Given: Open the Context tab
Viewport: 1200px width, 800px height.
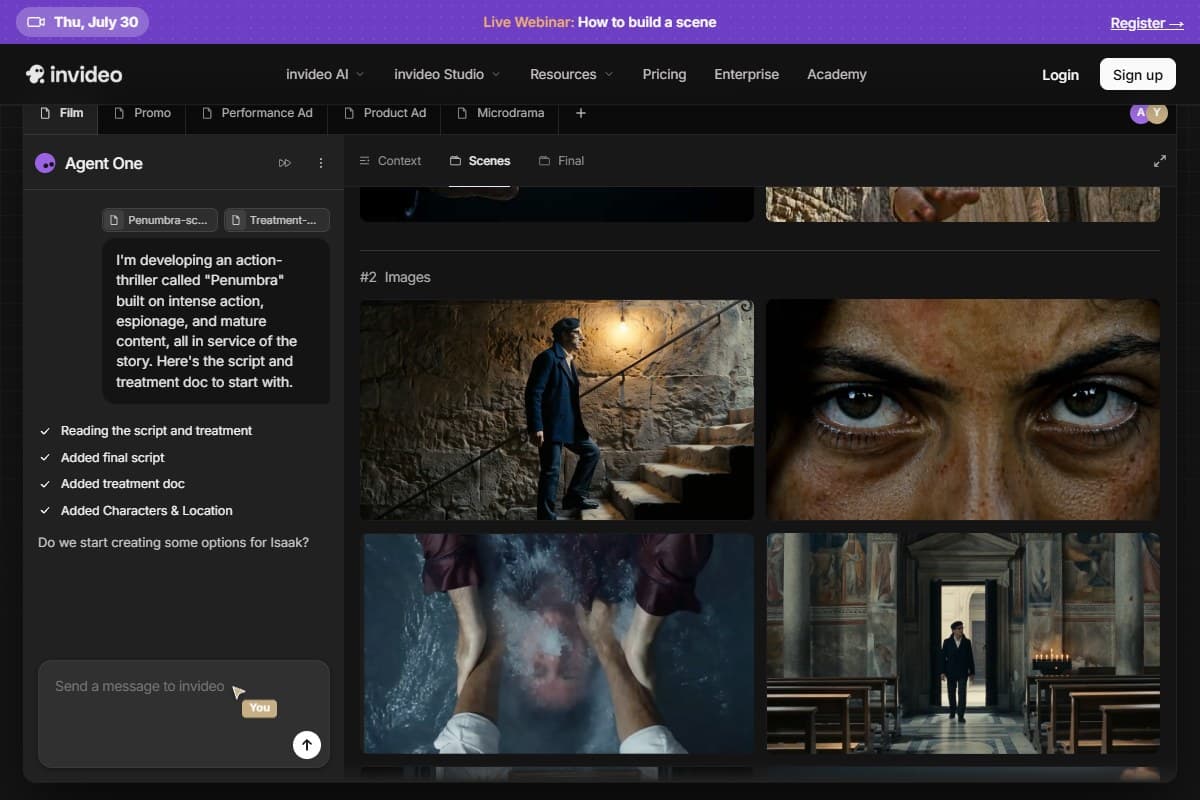Looking at the screenshot, I should tap(390, 161).
